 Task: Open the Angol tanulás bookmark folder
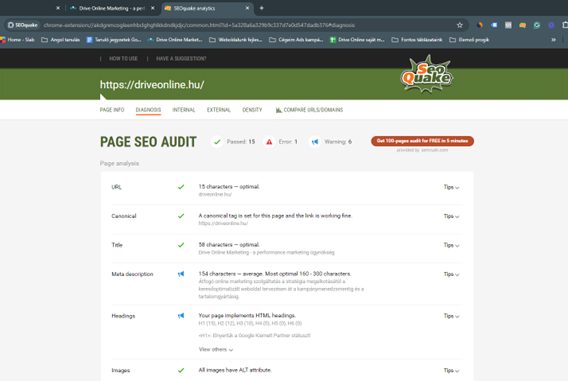pyautogui.click(x=60, y=40)
